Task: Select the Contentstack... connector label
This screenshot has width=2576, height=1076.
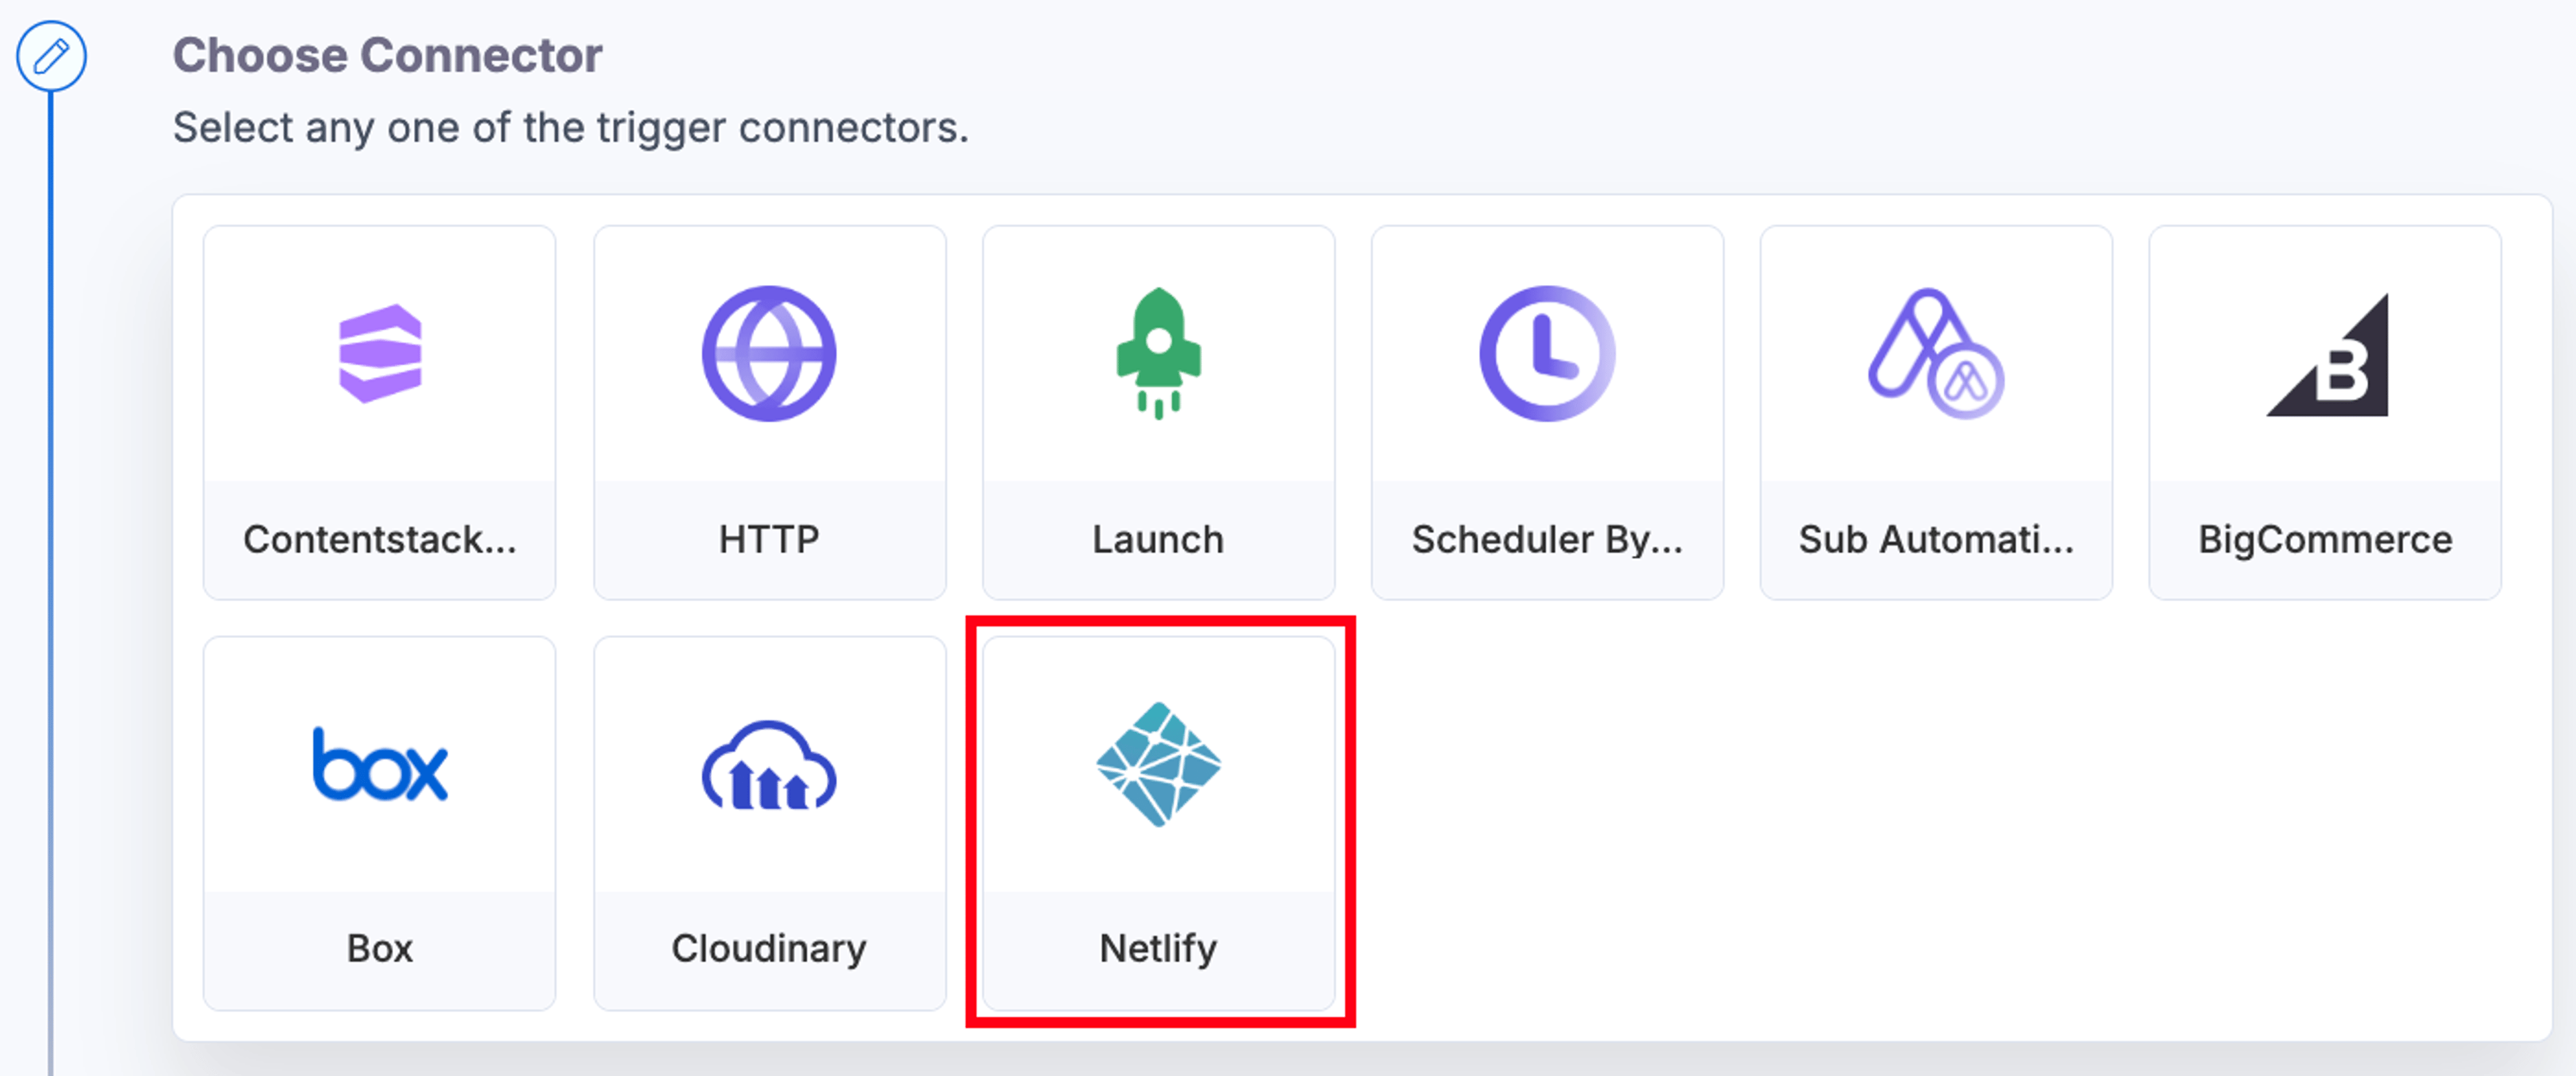Action: tap(380, 539)
